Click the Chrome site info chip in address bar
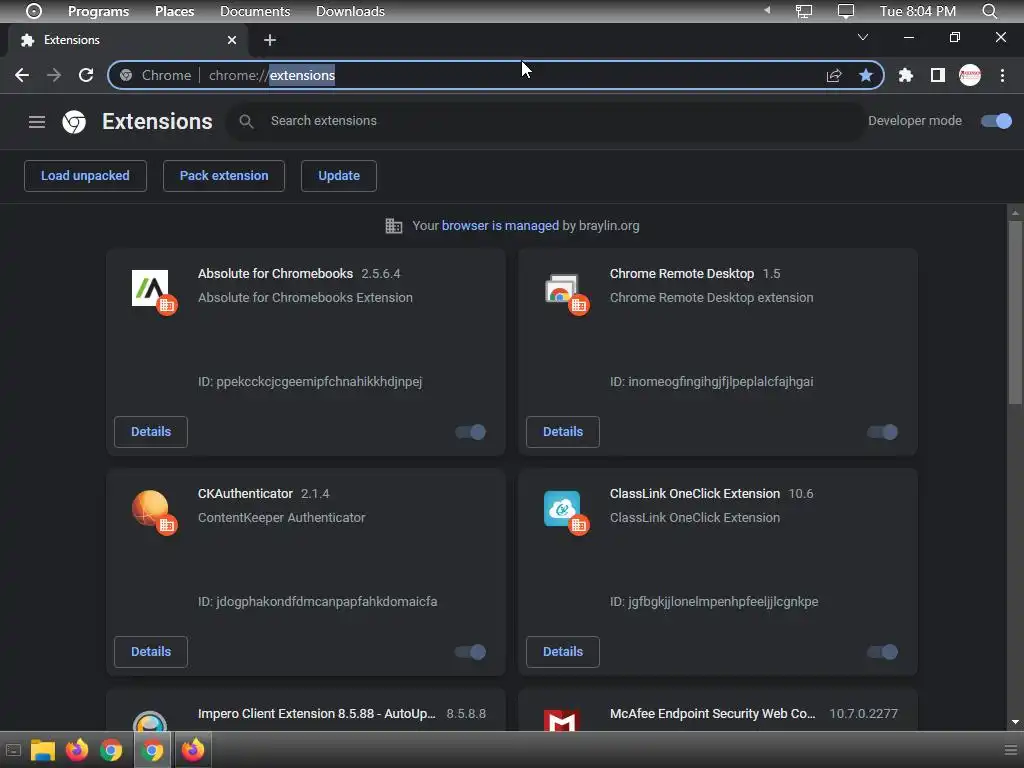Viewport: 1024px width, 768px height. tap(156, 75)
